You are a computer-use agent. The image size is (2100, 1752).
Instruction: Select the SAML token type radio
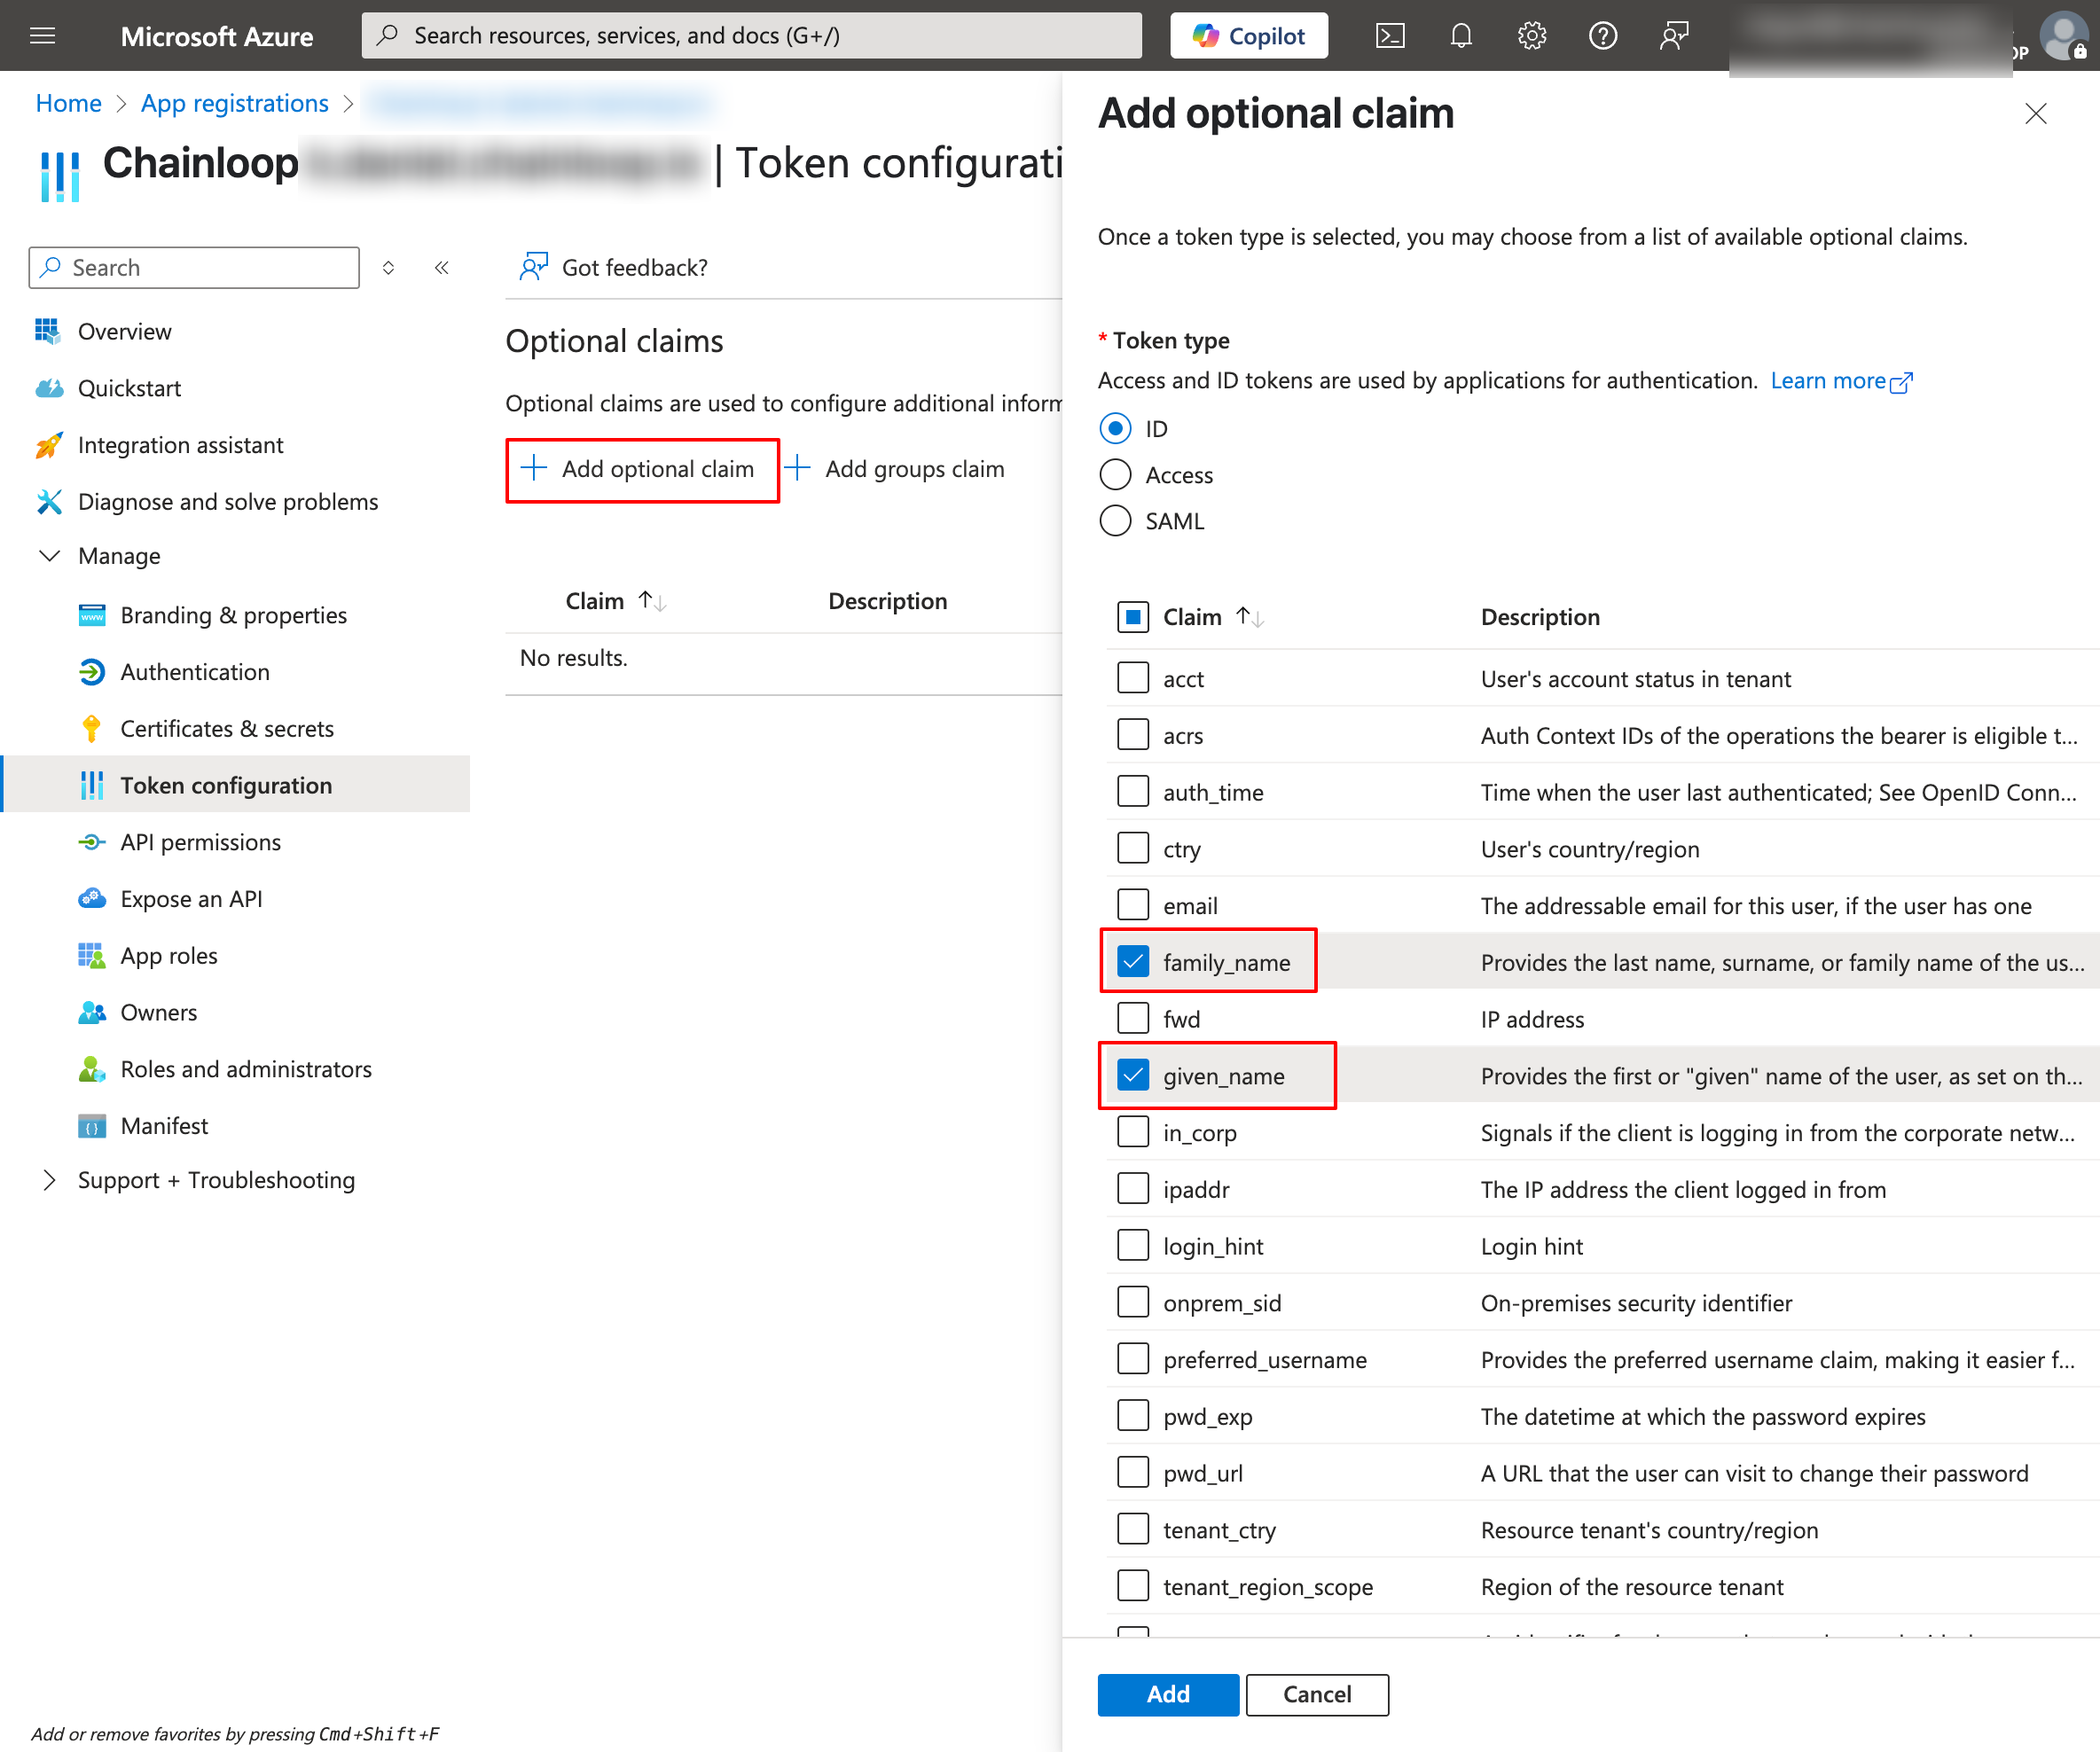(x=1115, y=521)
